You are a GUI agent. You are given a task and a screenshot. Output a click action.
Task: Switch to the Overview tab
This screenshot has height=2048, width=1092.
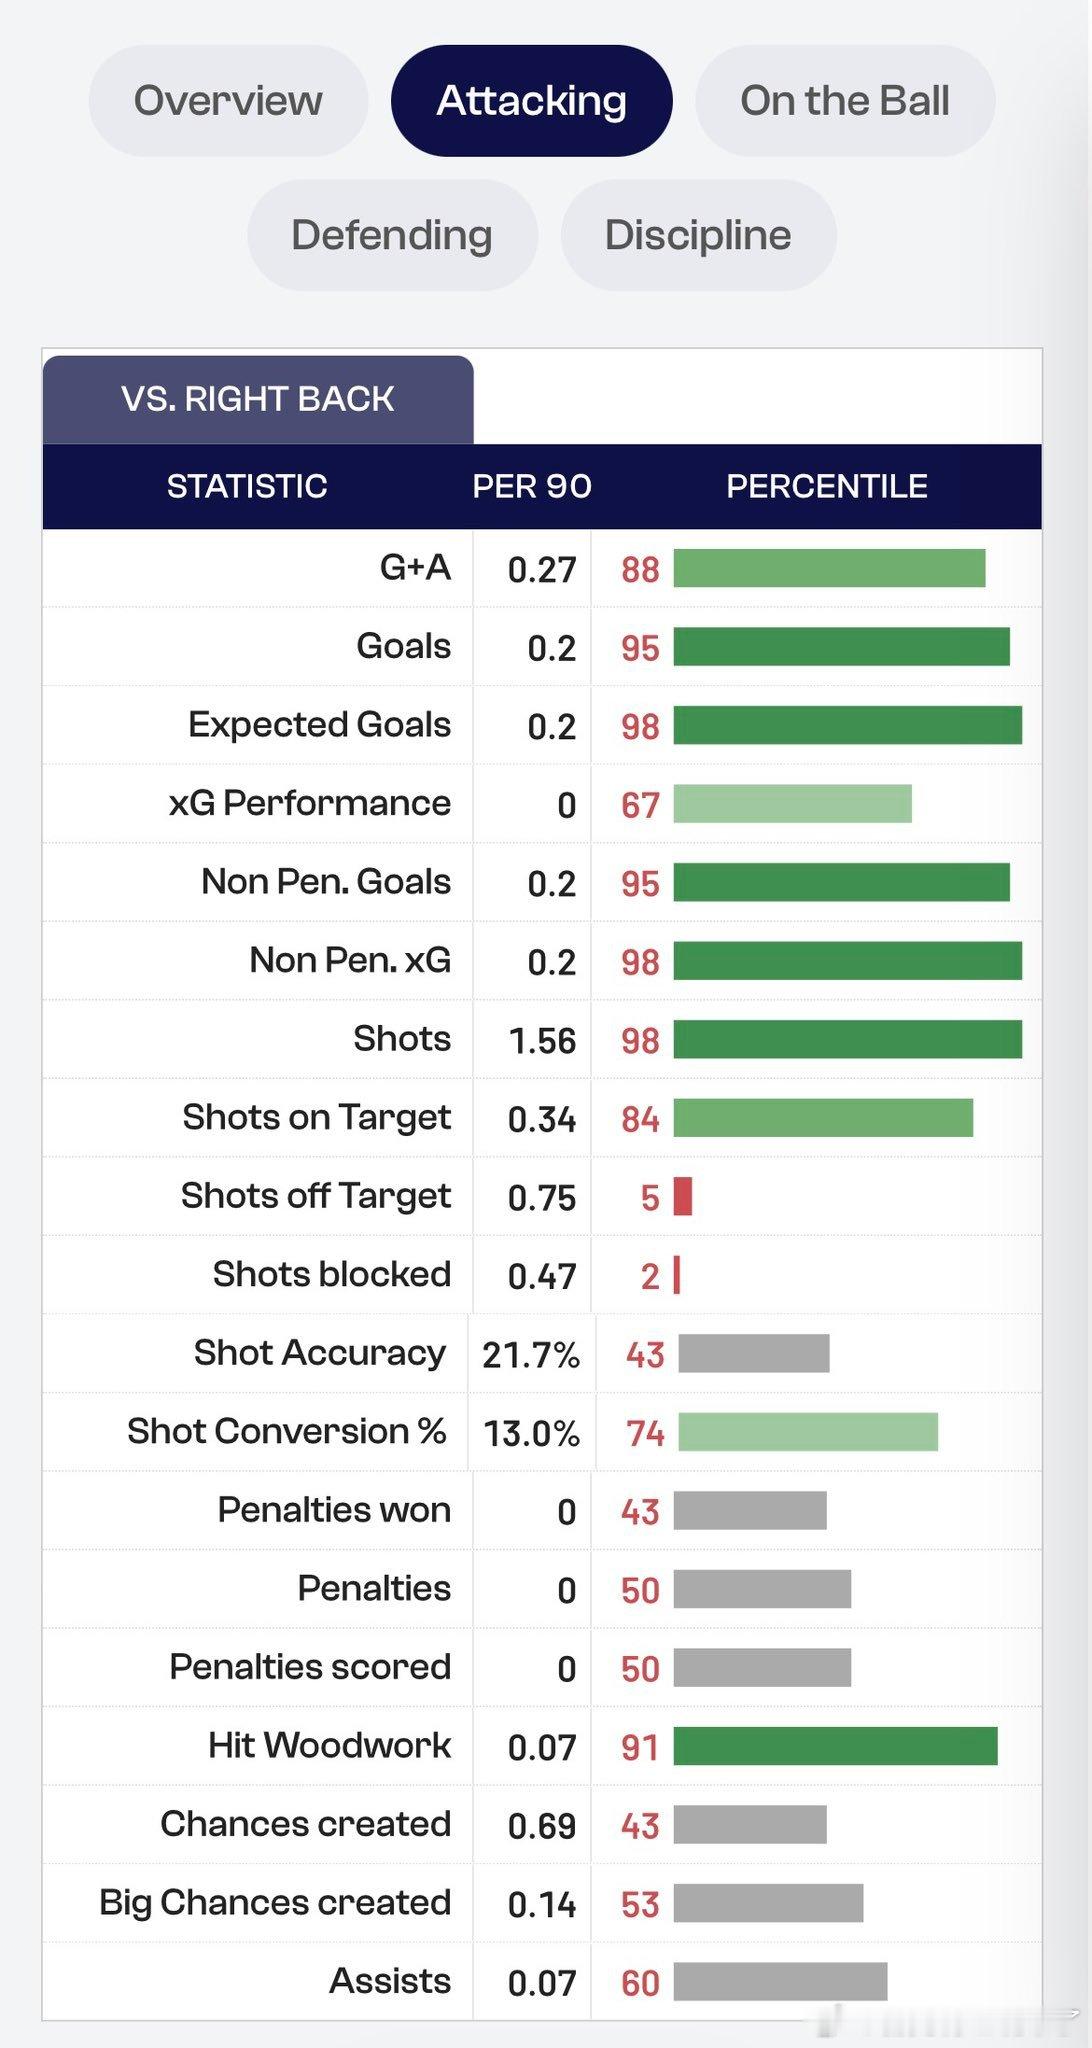coord(228,101)
